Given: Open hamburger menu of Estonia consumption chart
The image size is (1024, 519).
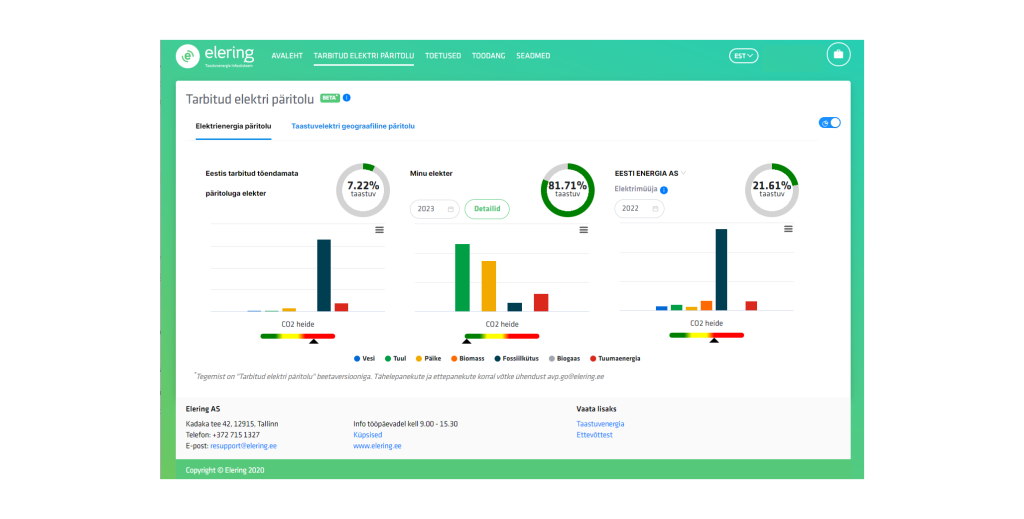Looking at the screenshot, I should [x=379, y=230].
